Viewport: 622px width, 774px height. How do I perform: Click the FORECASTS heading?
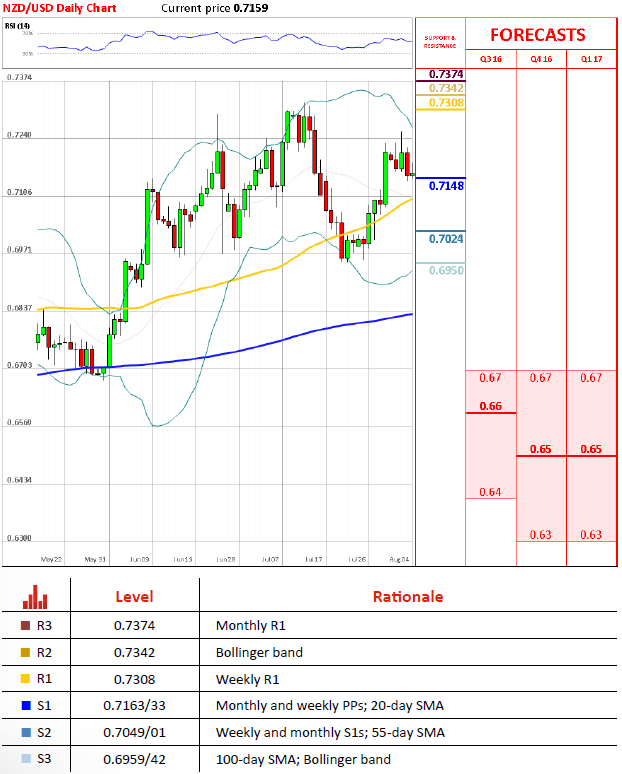tap(537, 35)
